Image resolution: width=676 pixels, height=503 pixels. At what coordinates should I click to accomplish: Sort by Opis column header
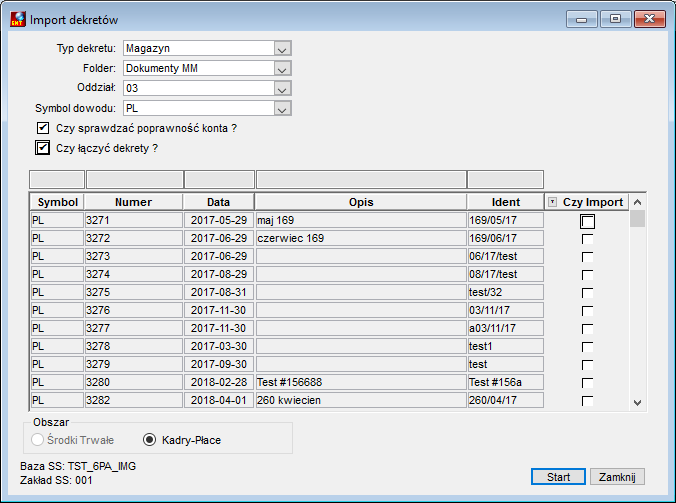click(x=361, y=202)
